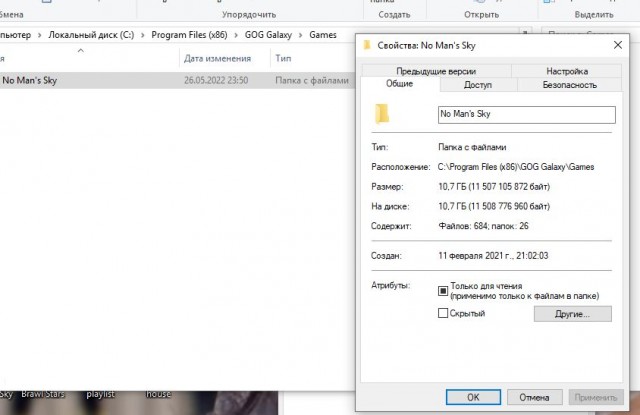640x415 pixels.
Task: Click the large folder icon in properties
Action: coord(382,113)
